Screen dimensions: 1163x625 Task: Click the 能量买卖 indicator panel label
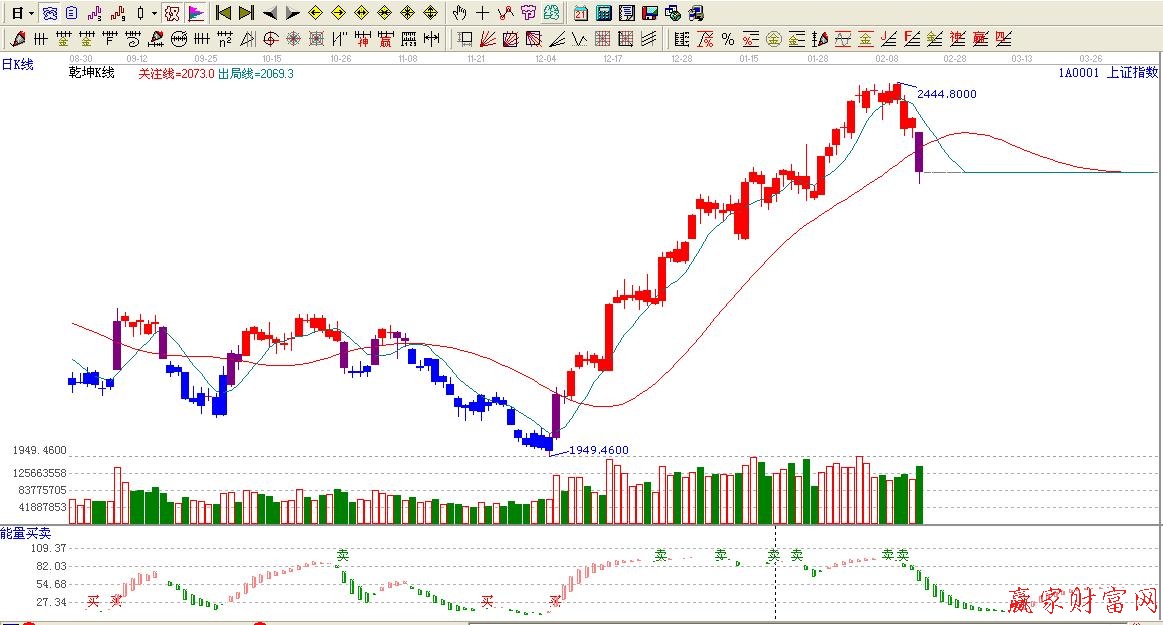click(25, 533)
